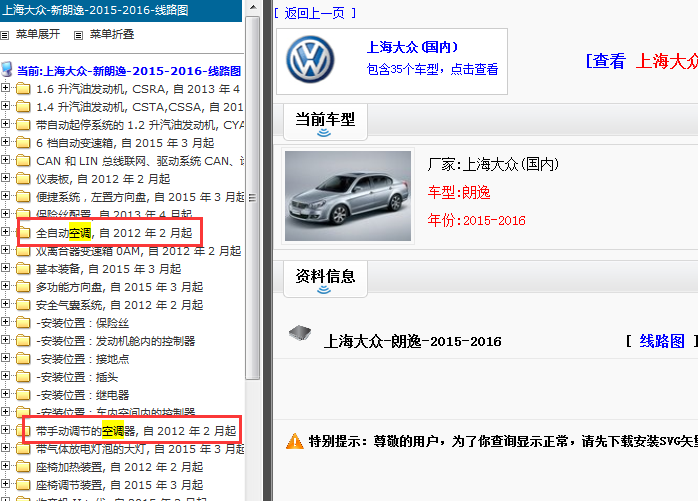
Task: Click folder icon for -安装位置：保险丝
Action: coord(23,323)
